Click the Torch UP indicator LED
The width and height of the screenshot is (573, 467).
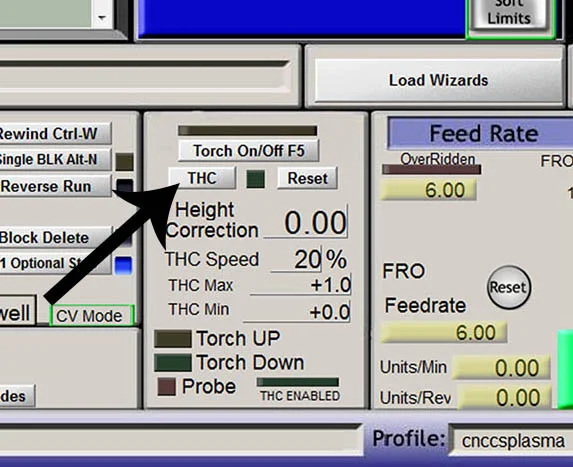click(x=173, y=339)
